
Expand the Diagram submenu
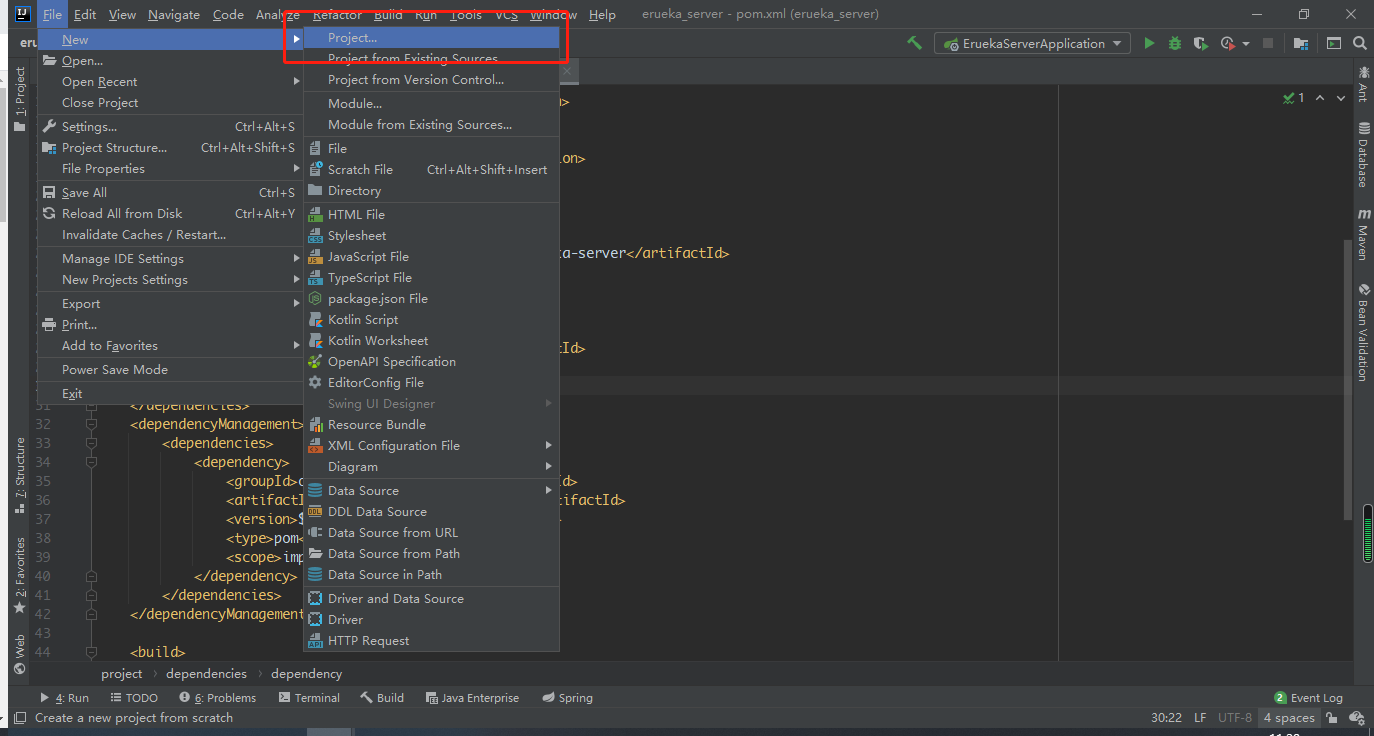point(431,467)
